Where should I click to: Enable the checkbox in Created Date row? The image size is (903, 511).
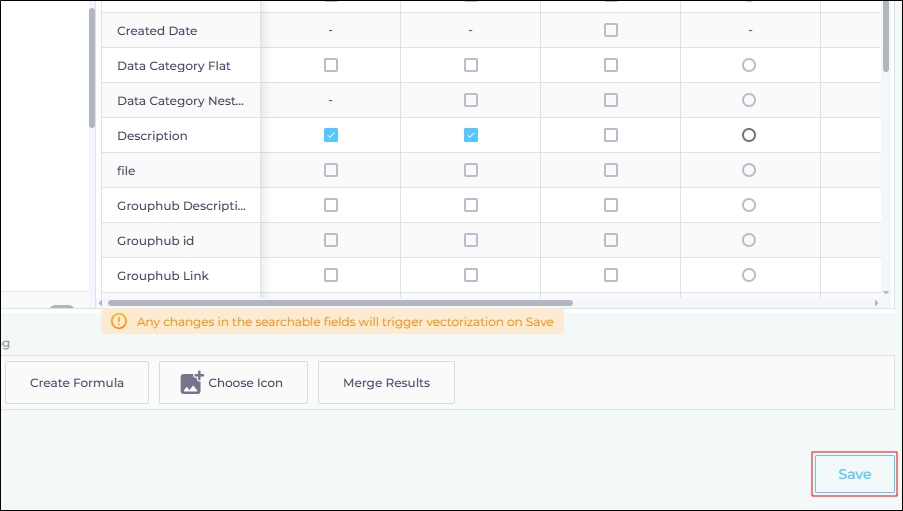[611, 30]
